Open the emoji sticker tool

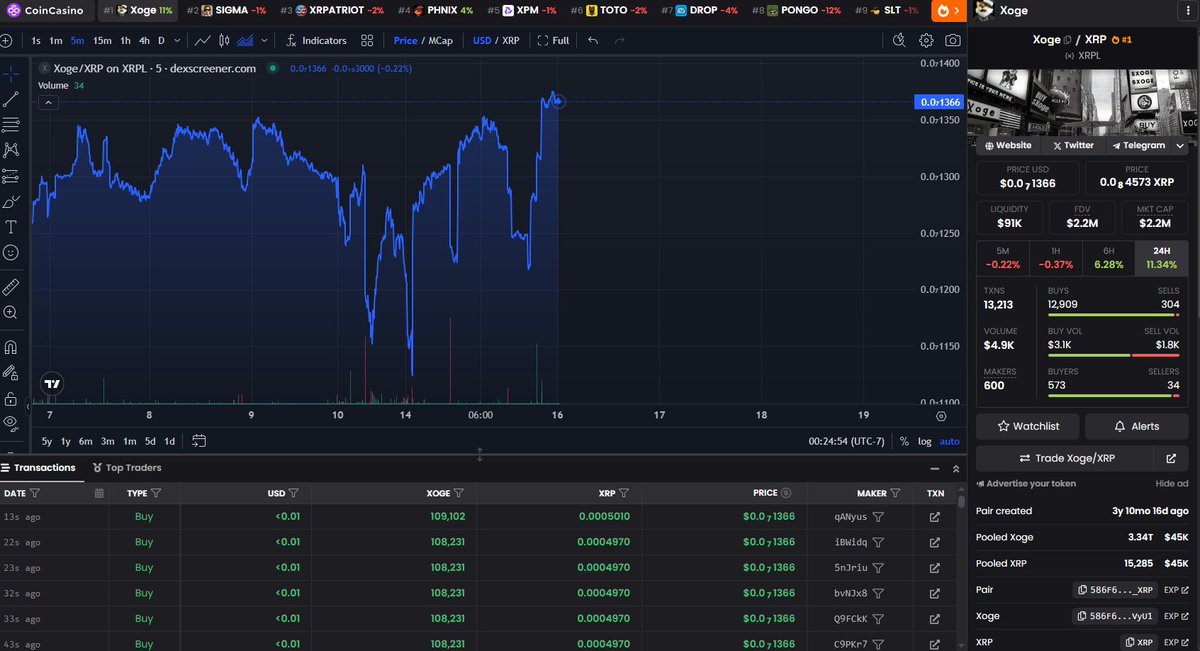[x=11, y=253]
